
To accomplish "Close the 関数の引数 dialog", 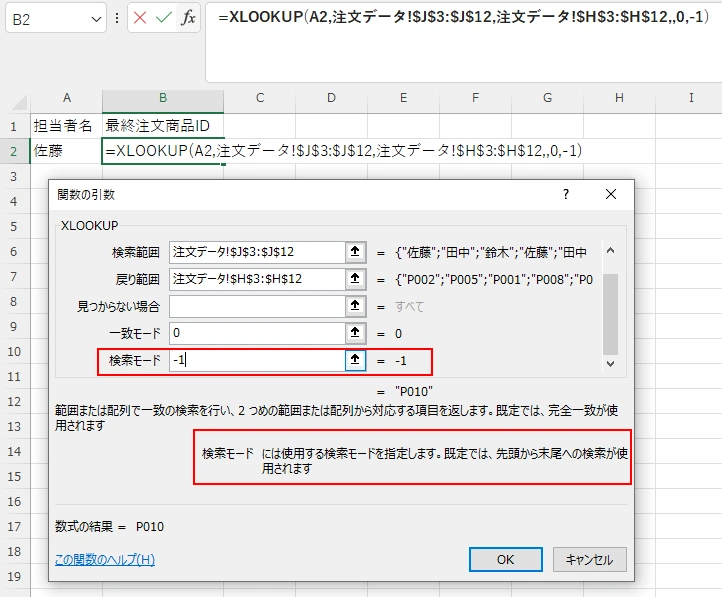I will click(611, 194).
